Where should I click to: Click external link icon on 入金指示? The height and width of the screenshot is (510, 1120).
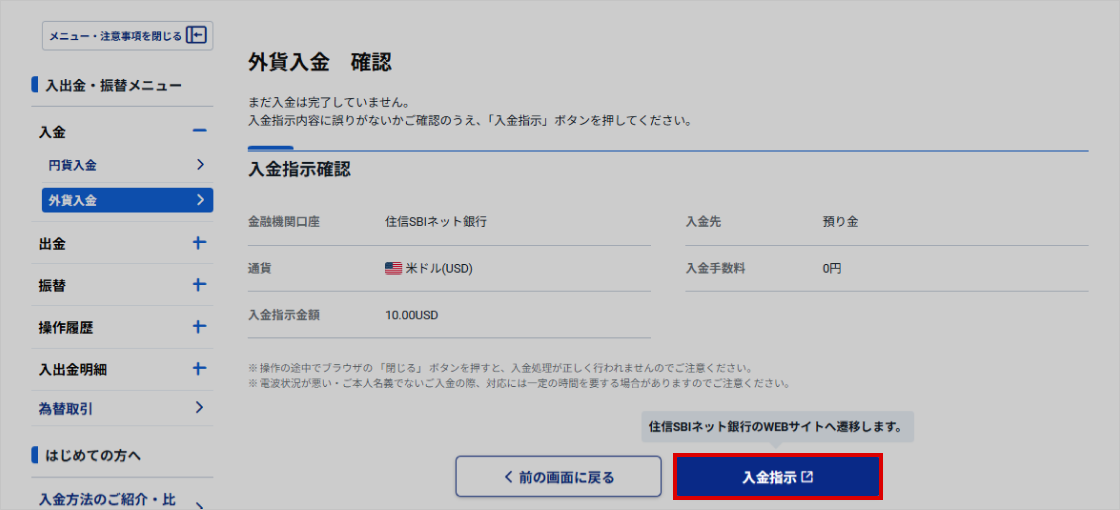[x=808, y=477]
